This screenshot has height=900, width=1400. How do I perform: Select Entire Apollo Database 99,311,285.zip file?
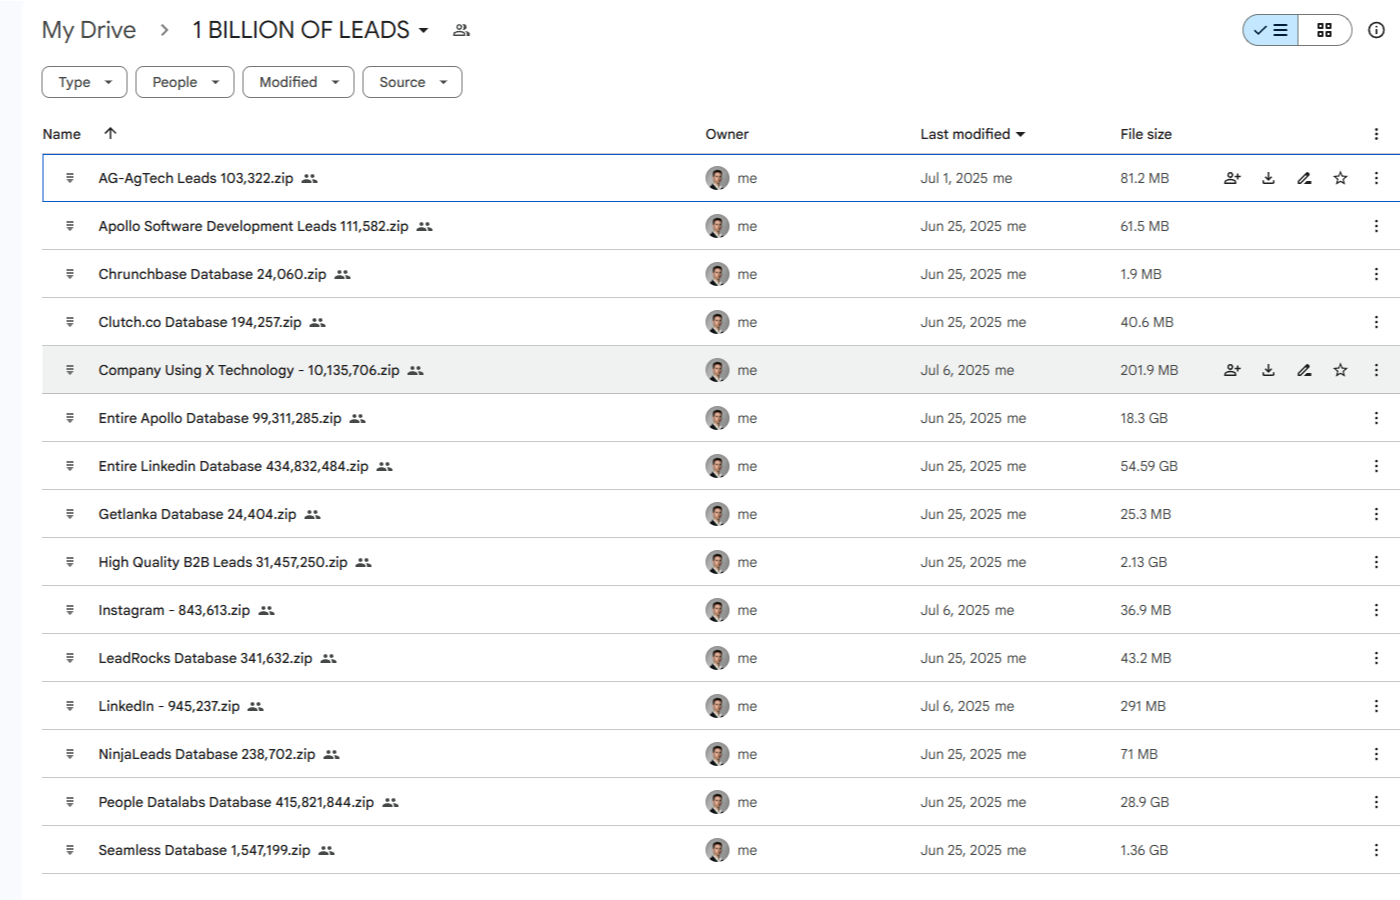click(220, 418)
